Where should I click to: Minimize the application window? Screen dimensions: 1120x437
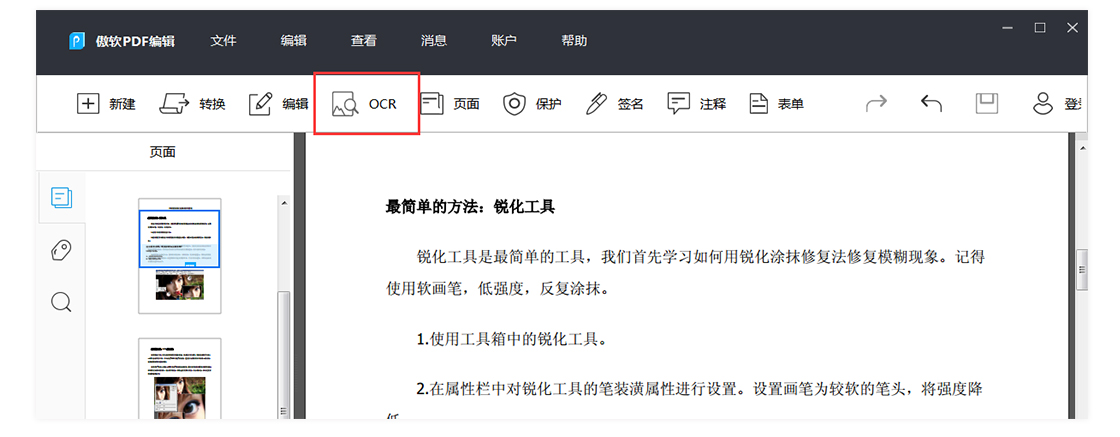(x=1008, y=28)
